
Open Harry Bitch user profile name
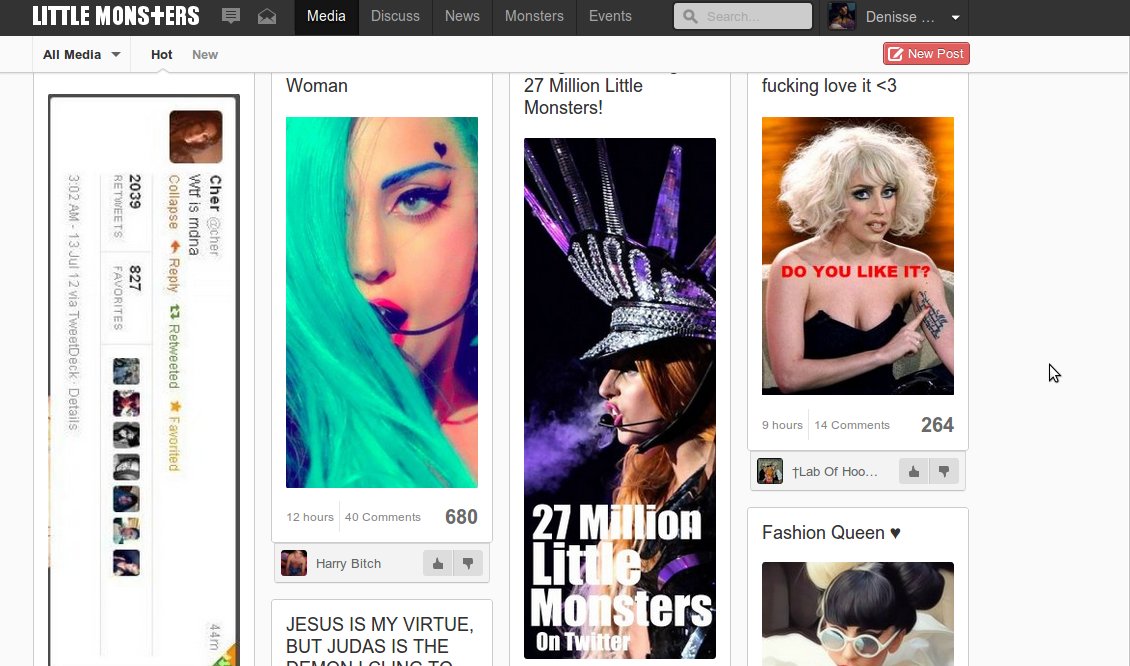(348, 564)
